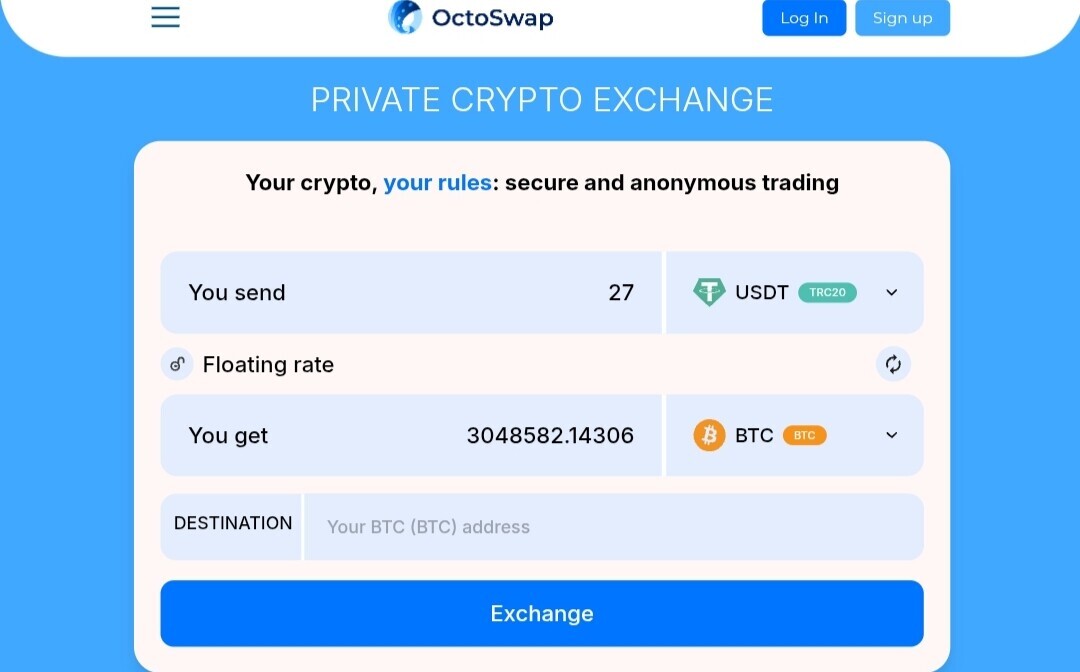
Task: Focus the You send amount field
Action: (x=411, y=292)
